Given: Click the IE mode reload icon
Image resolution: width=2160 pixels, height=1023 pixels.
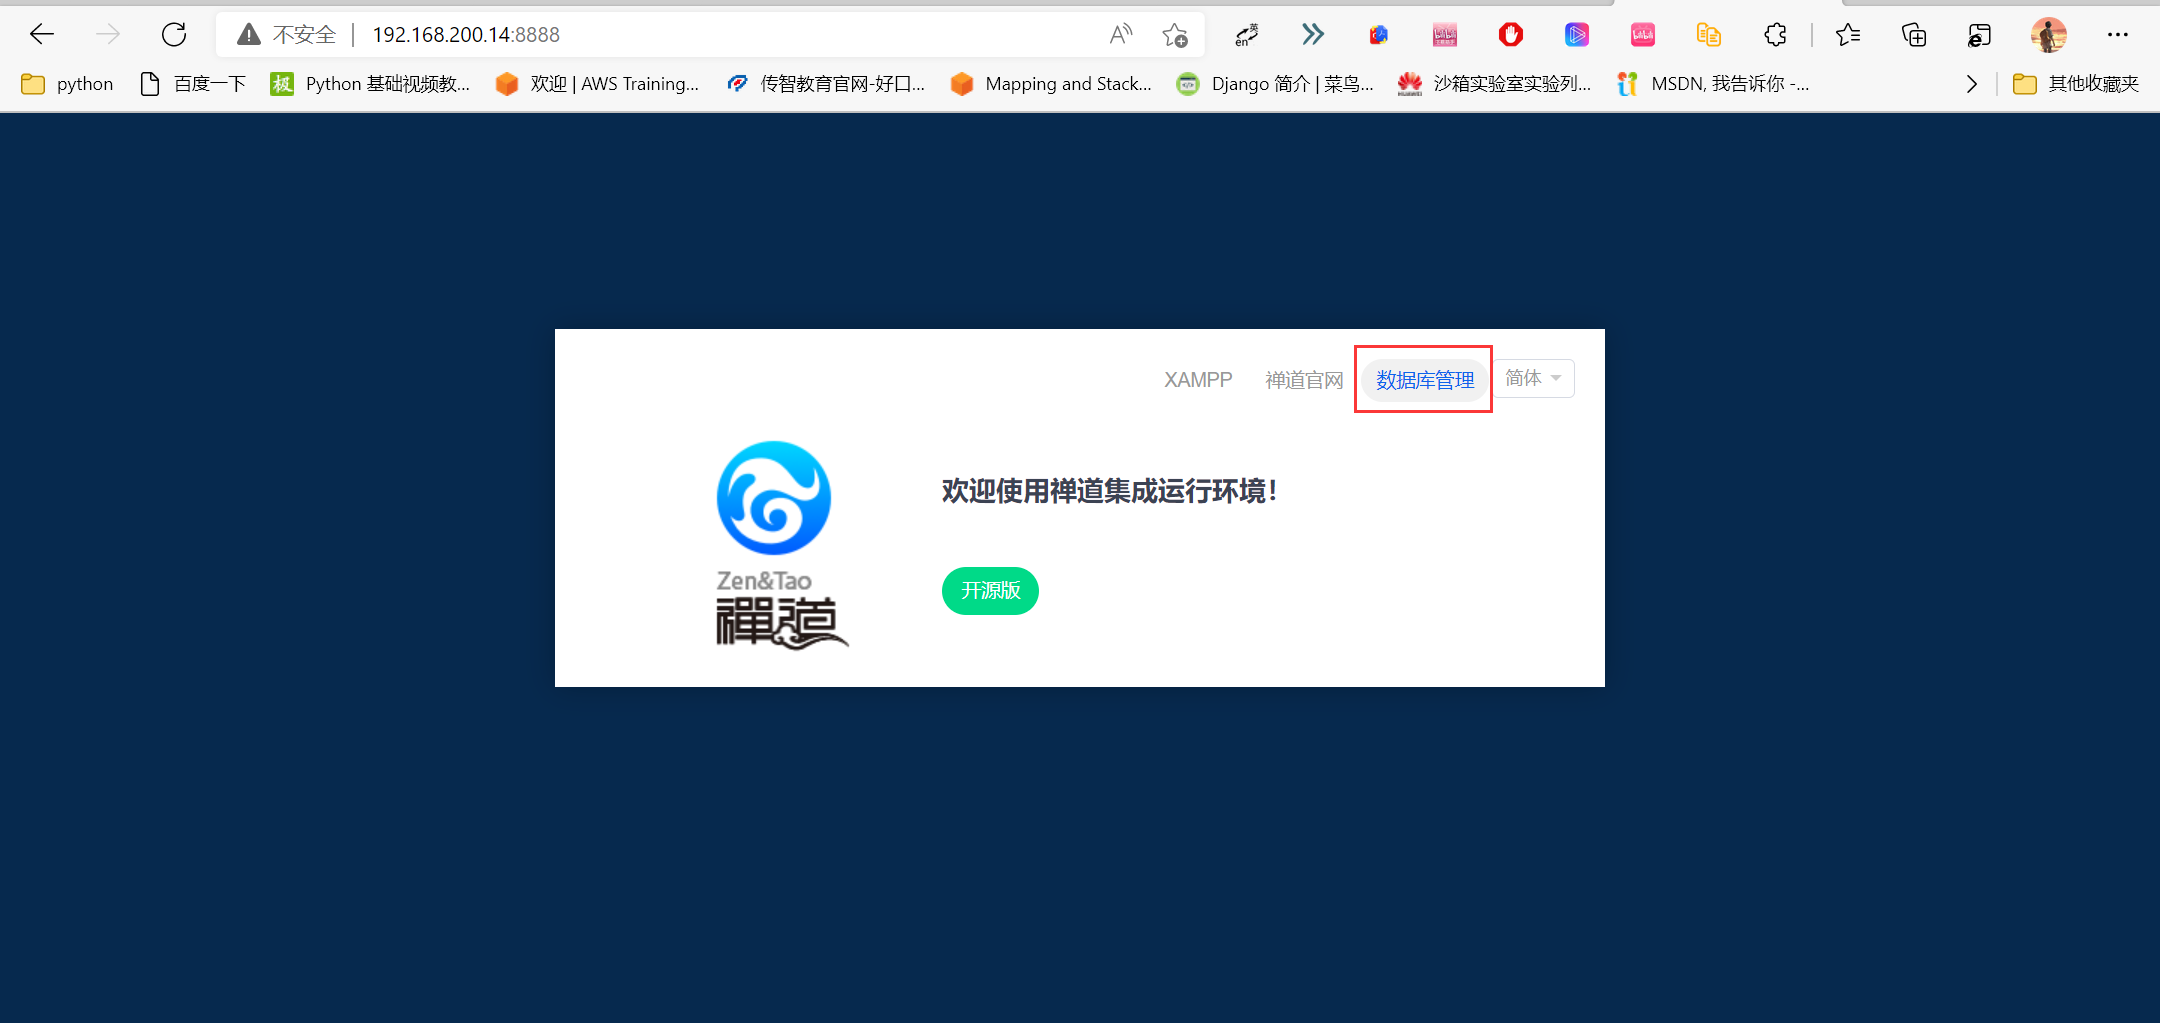Looking at the screenshot, I should (1980, 34).
